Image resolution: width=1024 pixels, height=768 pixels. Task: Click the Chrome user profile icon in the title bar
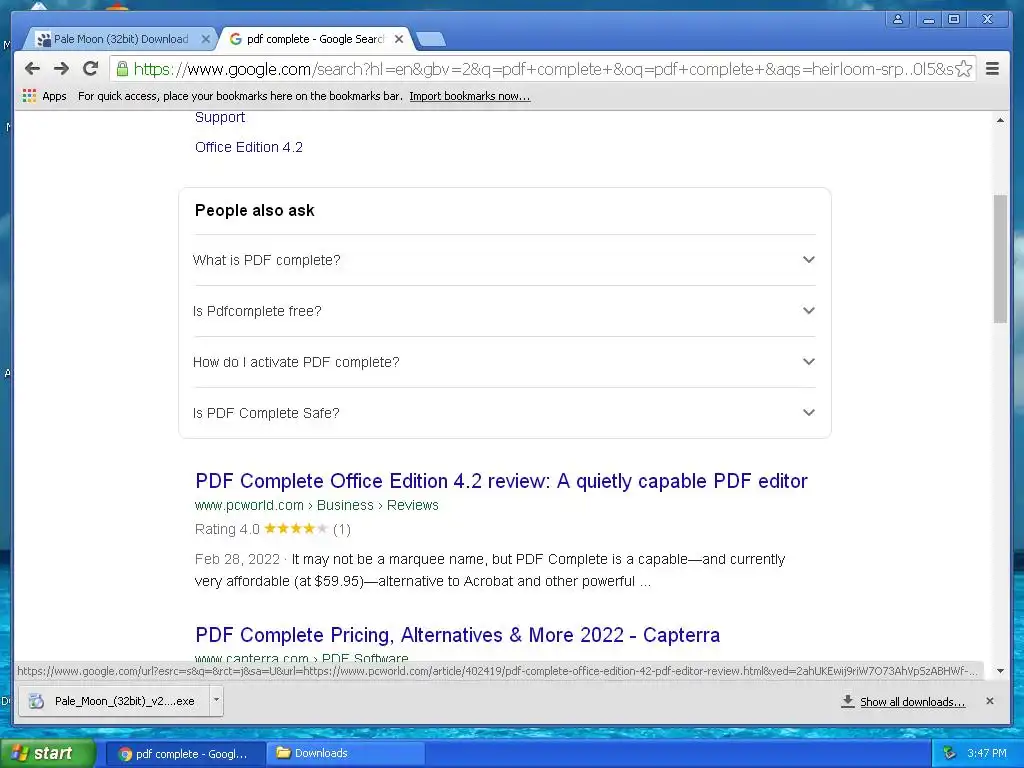pyautogui.click(x=898, y=19)
